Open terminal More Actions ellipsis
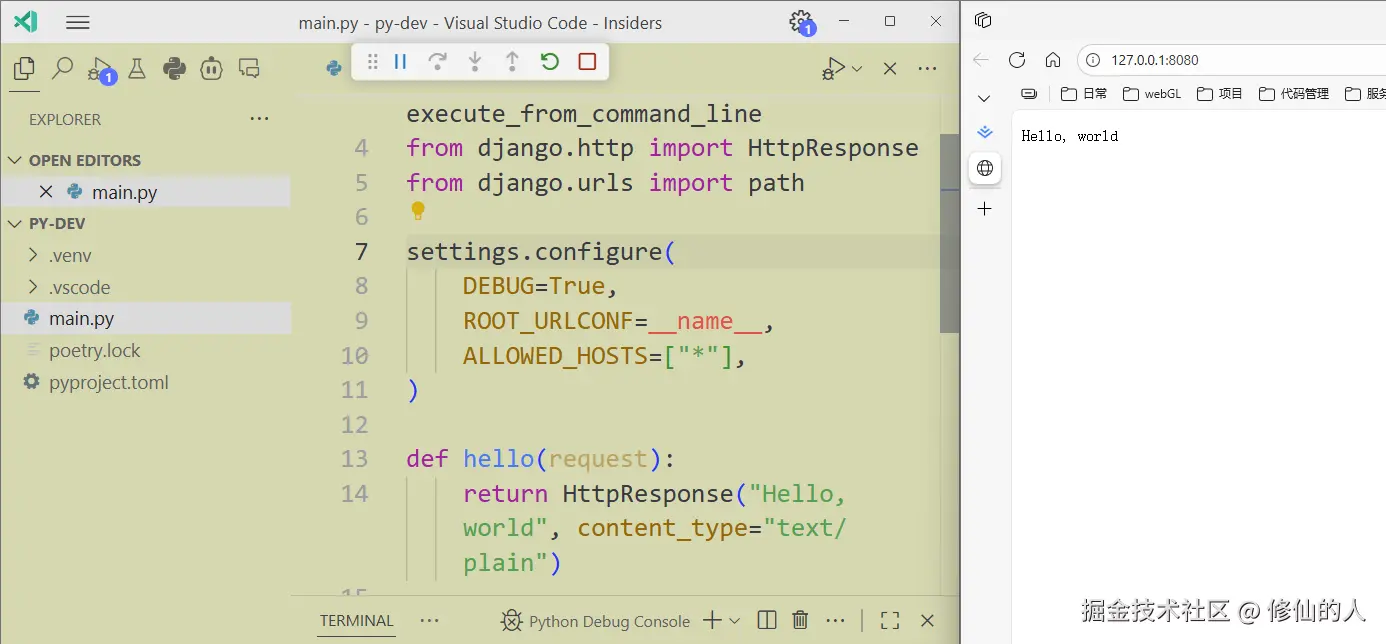1386x644 pixels. (x=833, y=621)
